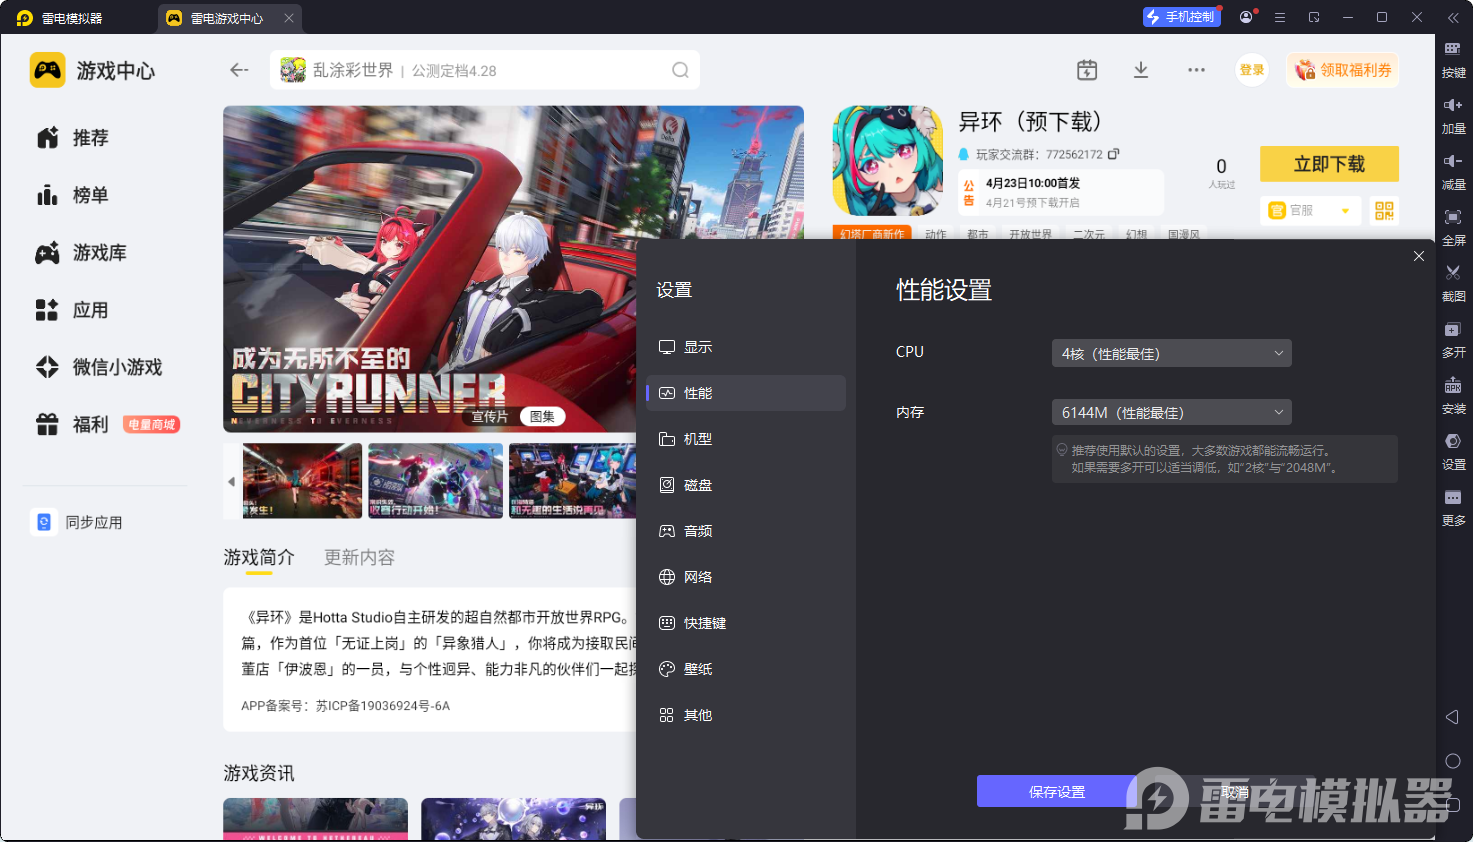Open 快捷键 settings section
This screenshot has height=842, width=1473.
pos(746,623)
